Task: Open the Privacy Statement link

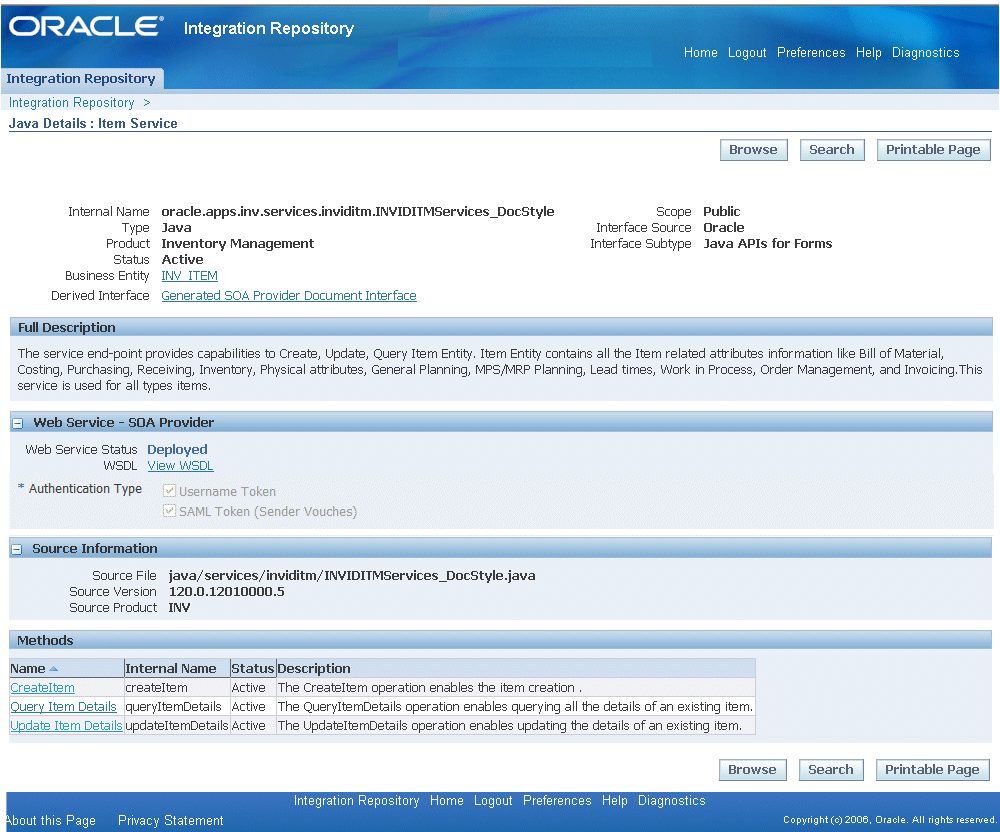Action: coord(171,821)
